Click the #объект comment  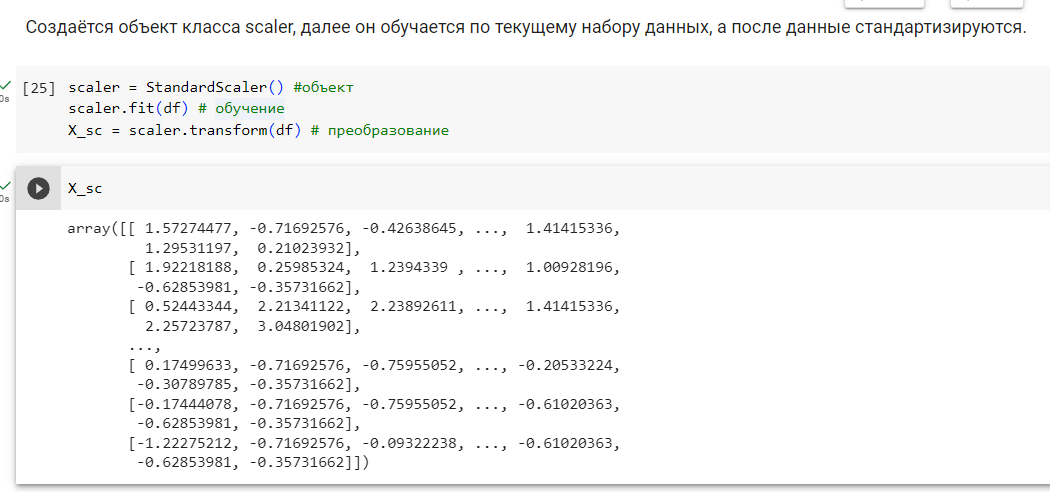323,88
